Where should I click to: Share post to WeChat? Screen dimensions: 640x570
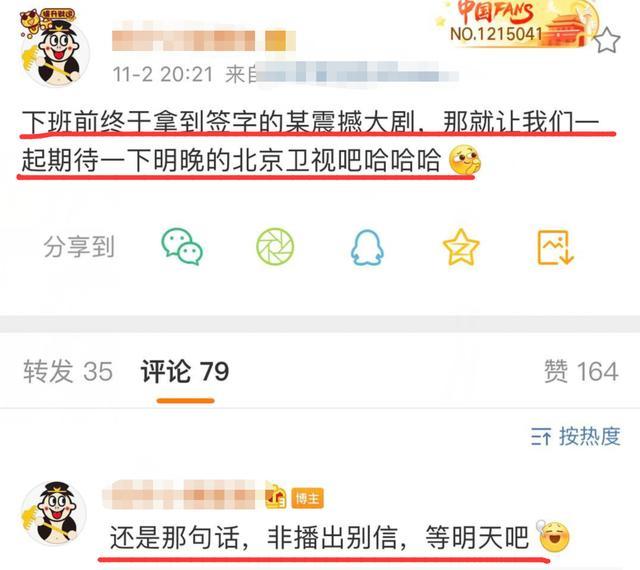point(182,246)
